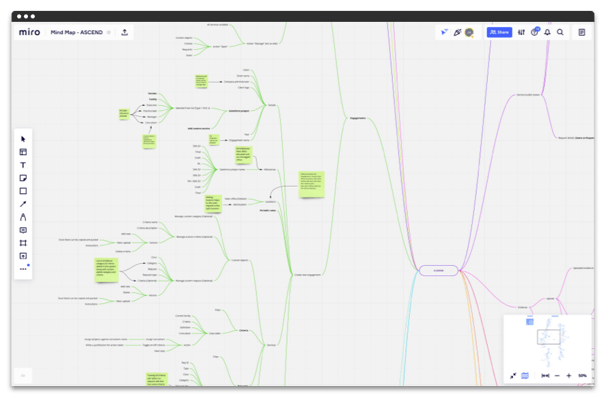Open the 50% zoom level menu

click(x=582, y=375)
